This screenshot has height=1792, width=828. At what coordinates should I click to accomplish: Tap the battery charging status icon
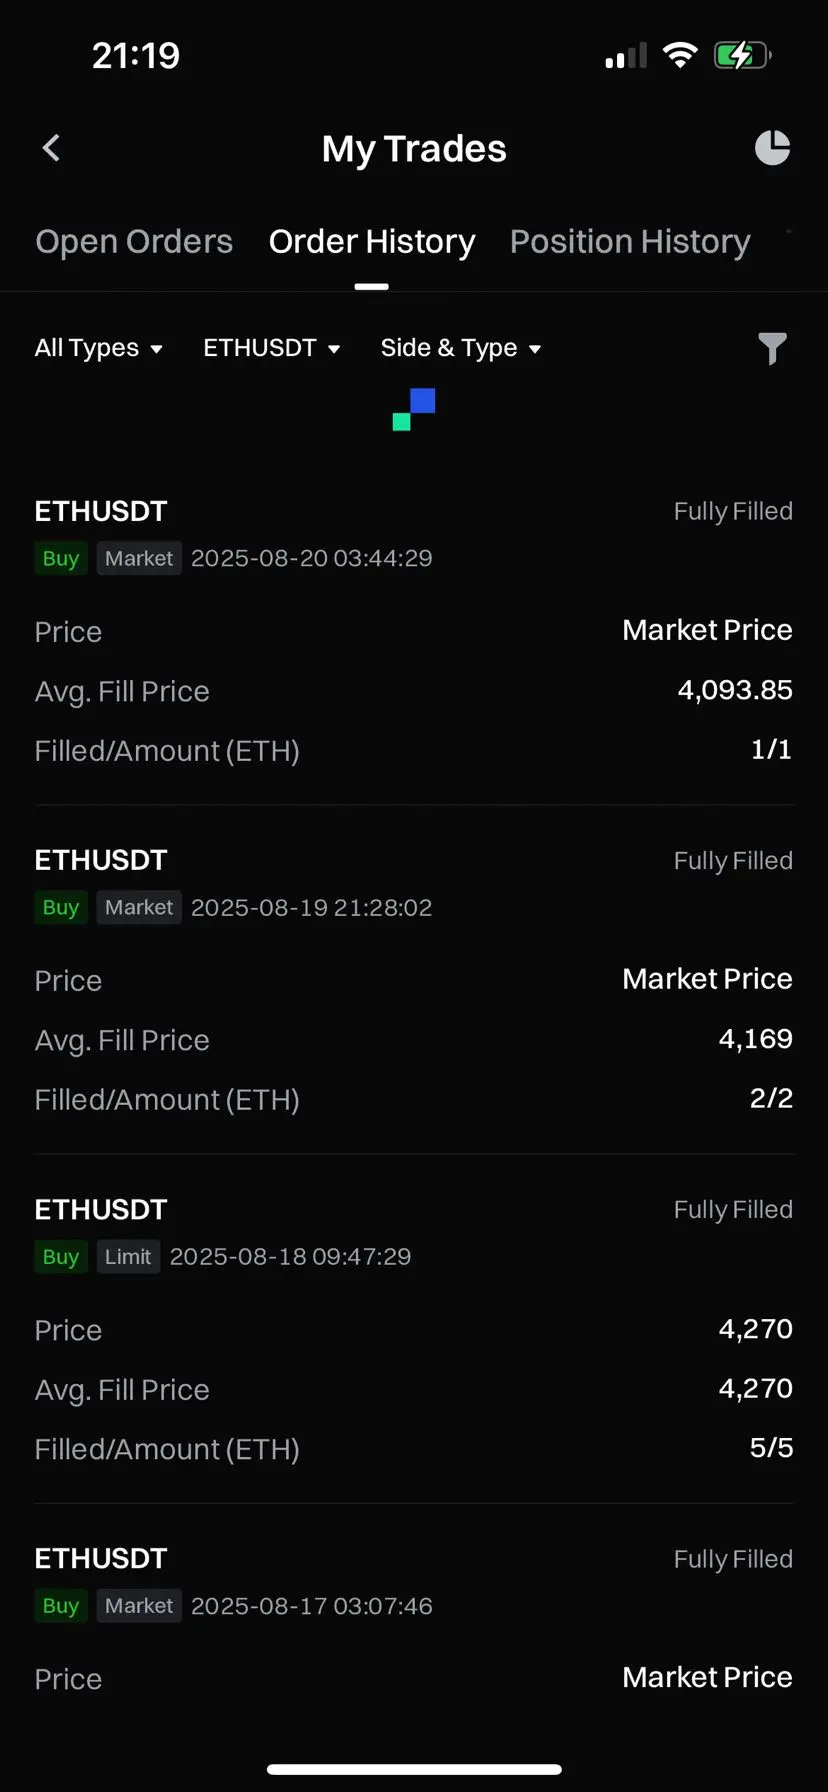pyautogui.click(x=742, y=55)
